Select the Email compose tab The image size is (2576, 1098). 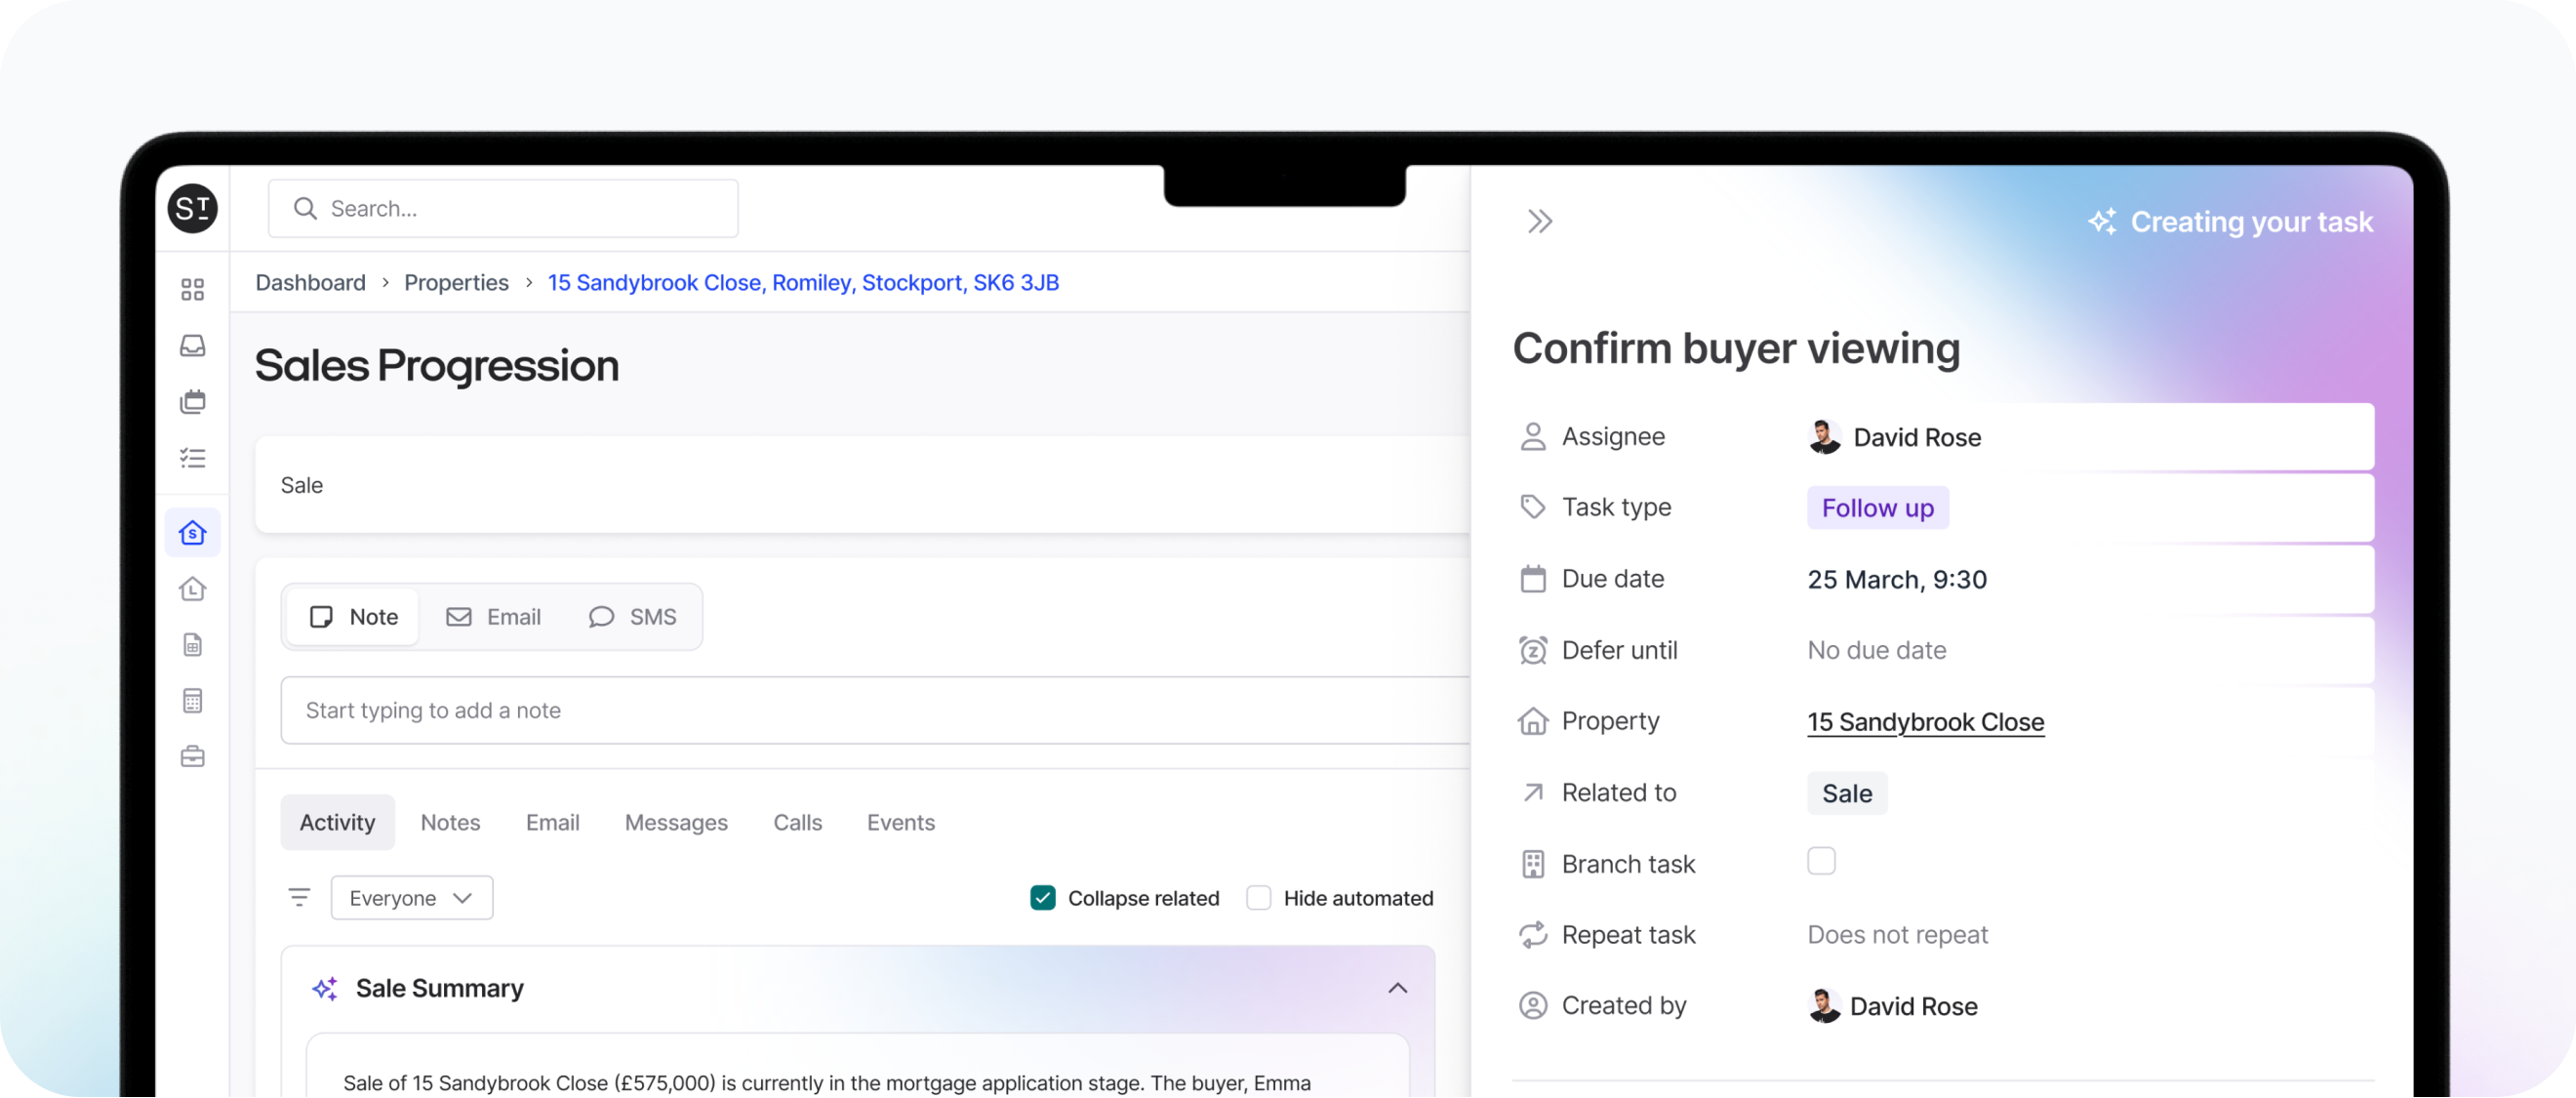click(x=494, y=617)
